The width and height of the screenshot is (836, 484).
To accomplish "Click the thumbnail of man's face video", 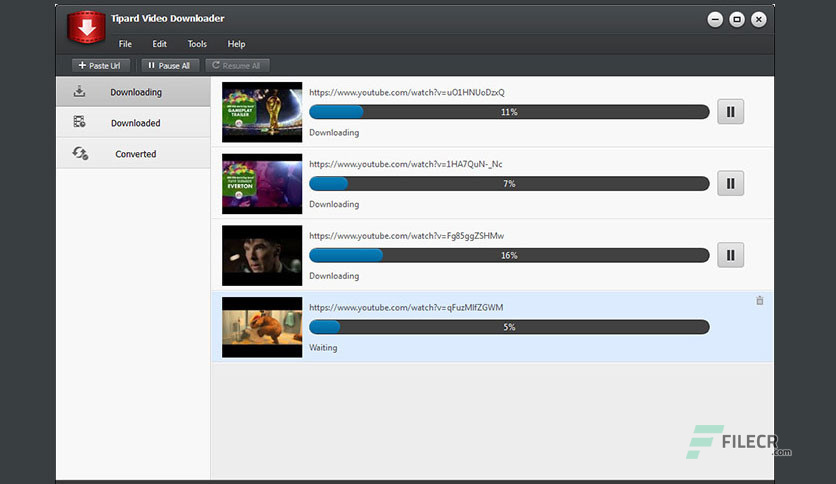I will coord(262,255).
